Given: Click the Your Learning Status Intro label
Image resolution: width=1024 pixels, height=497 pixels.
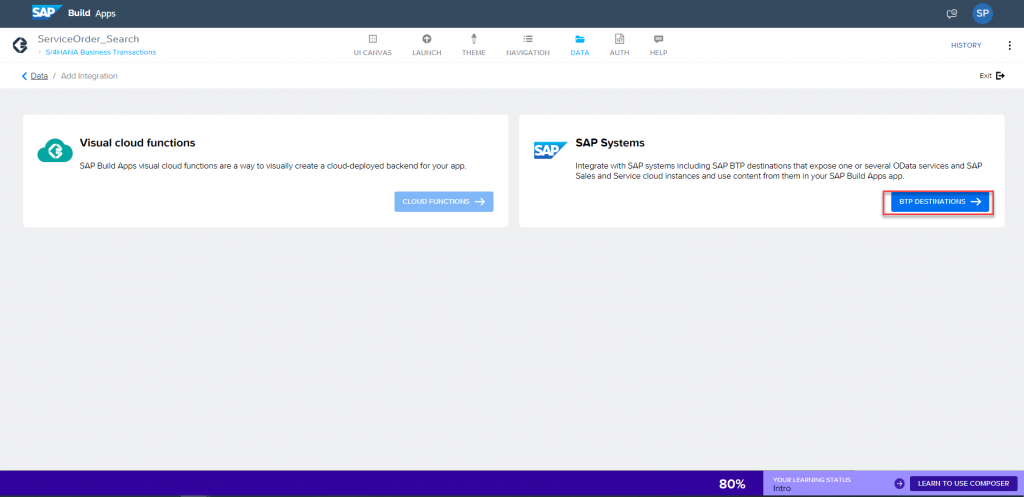Looking at the screenshot, I should (812, 484).
